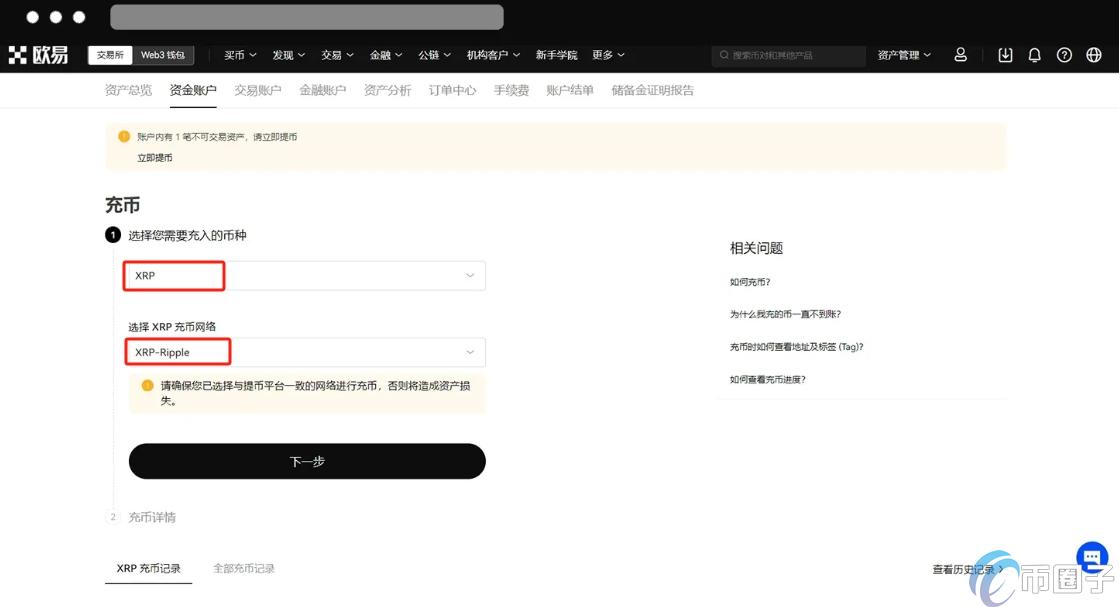This screenshot has width=1119, height=607.
Task: Click the search magnifier icon
Action: 723,55
